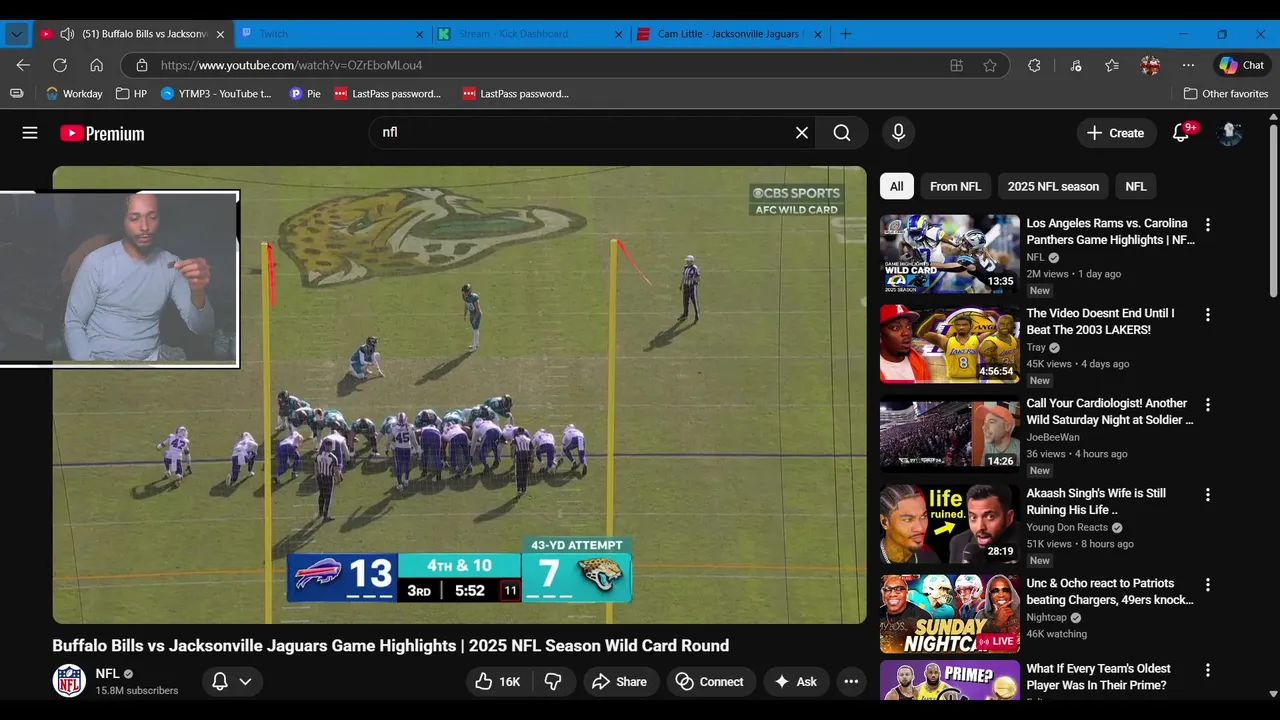Open the favorites list icon
The height and width of the screenshot is (720, 1280).
[1112, 65]
